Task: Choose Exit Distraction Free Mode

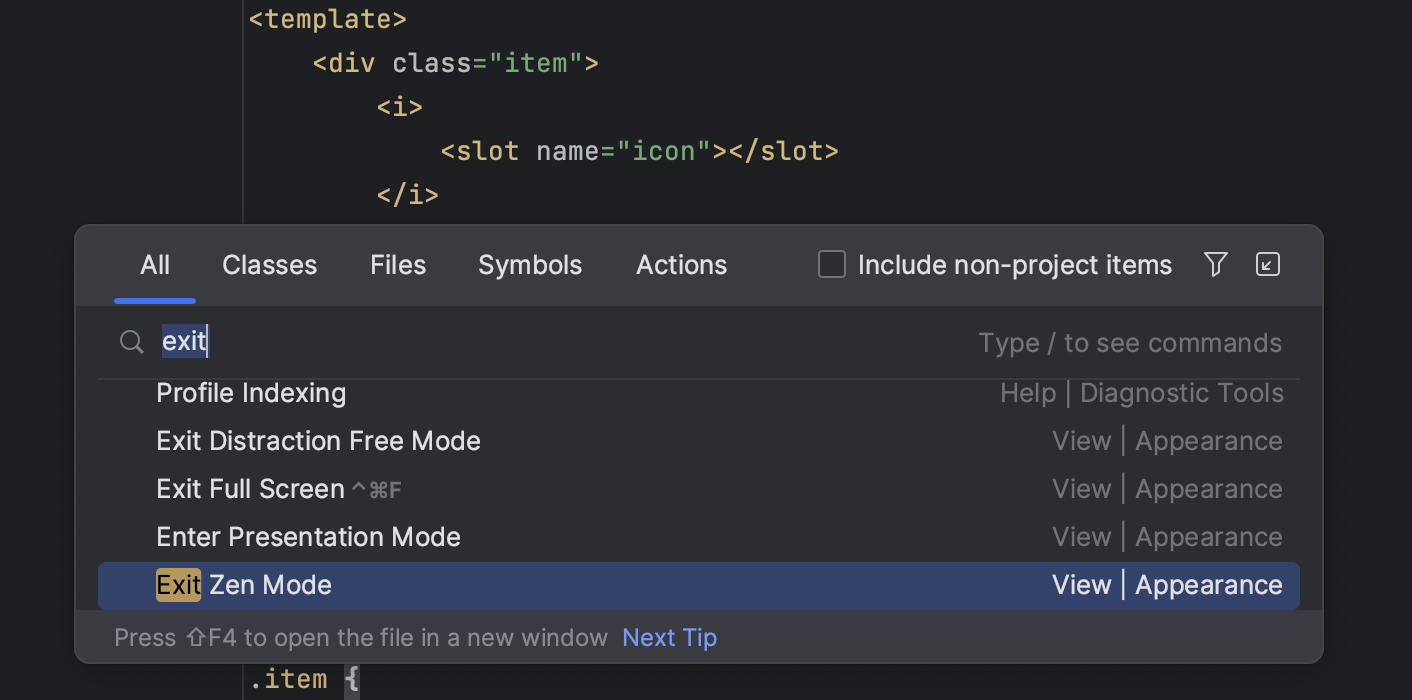Action: pyautogui.click(x=318, y=440)
